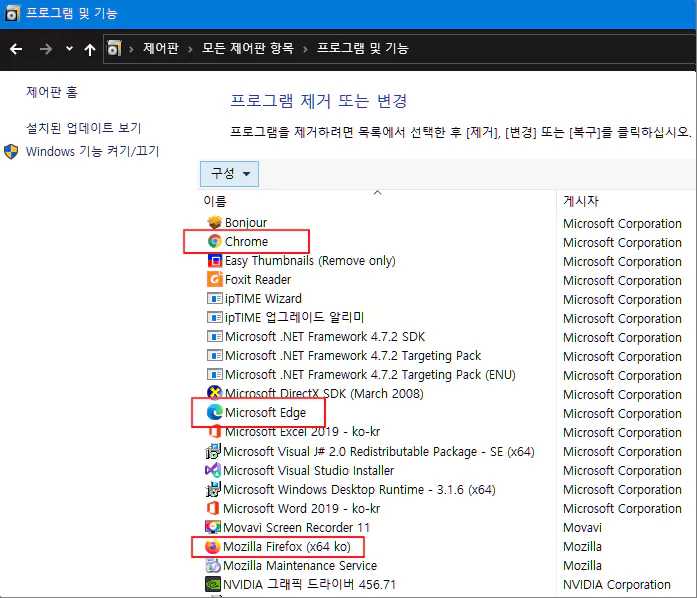Select NVIDIA 그래픽 드라이버 456.71 row

(x=309, y=585)
